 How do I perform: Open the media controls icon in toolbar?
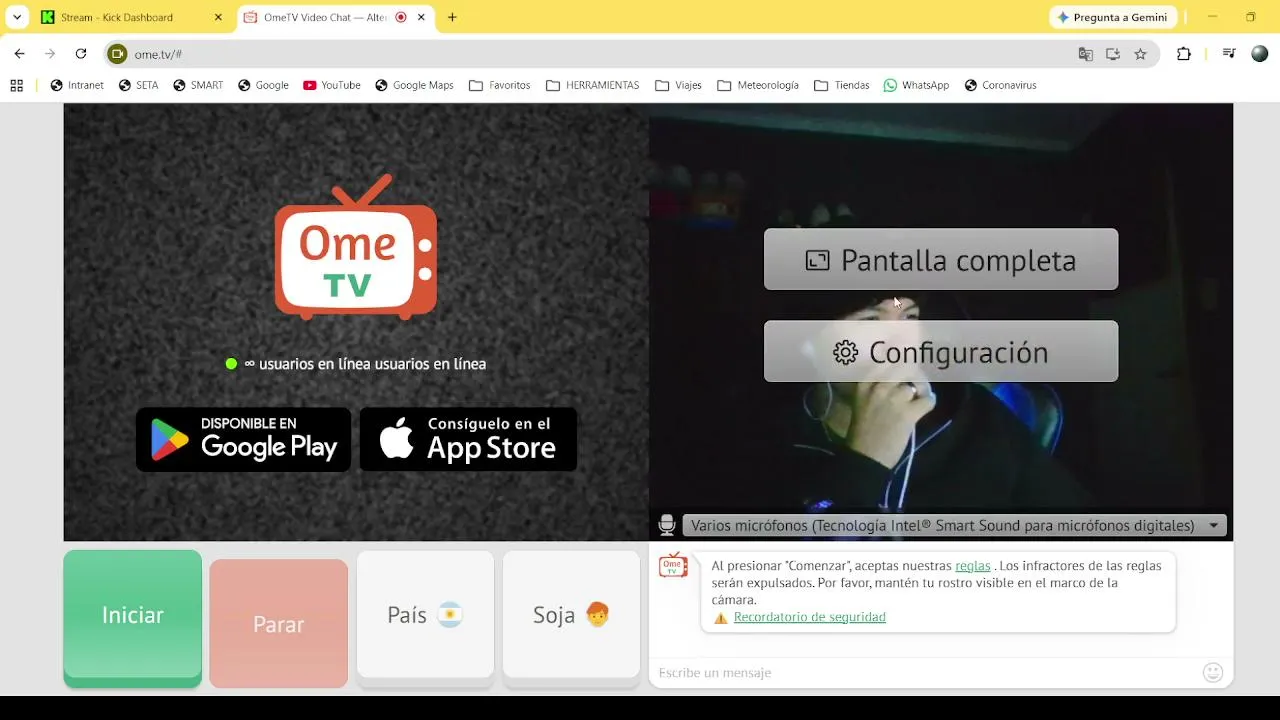pyautogui.click(x=1229, y=54)
